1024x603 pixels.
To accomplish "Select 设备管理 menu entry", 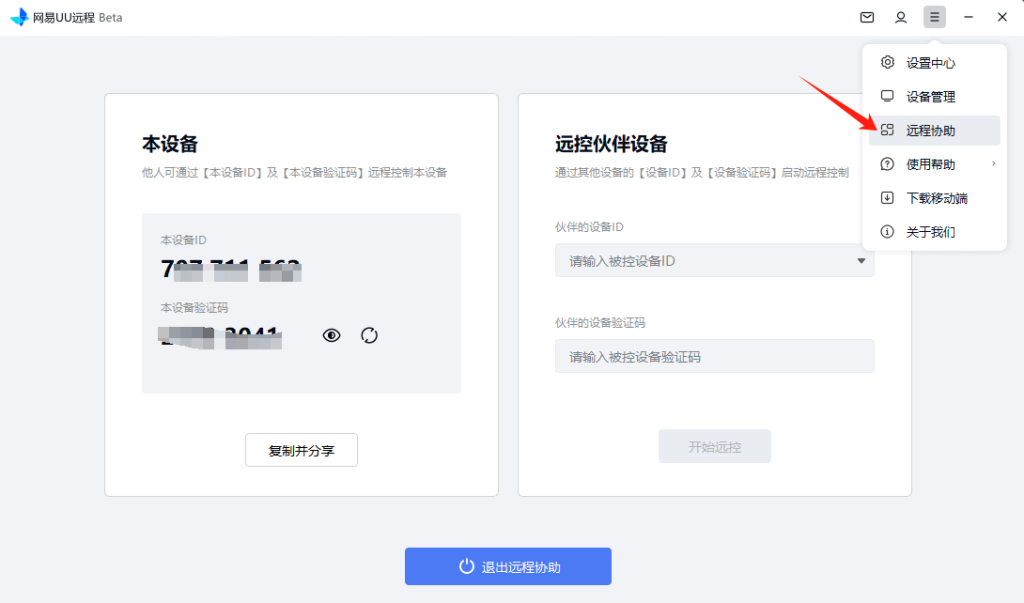I will (x=934, y=97).
